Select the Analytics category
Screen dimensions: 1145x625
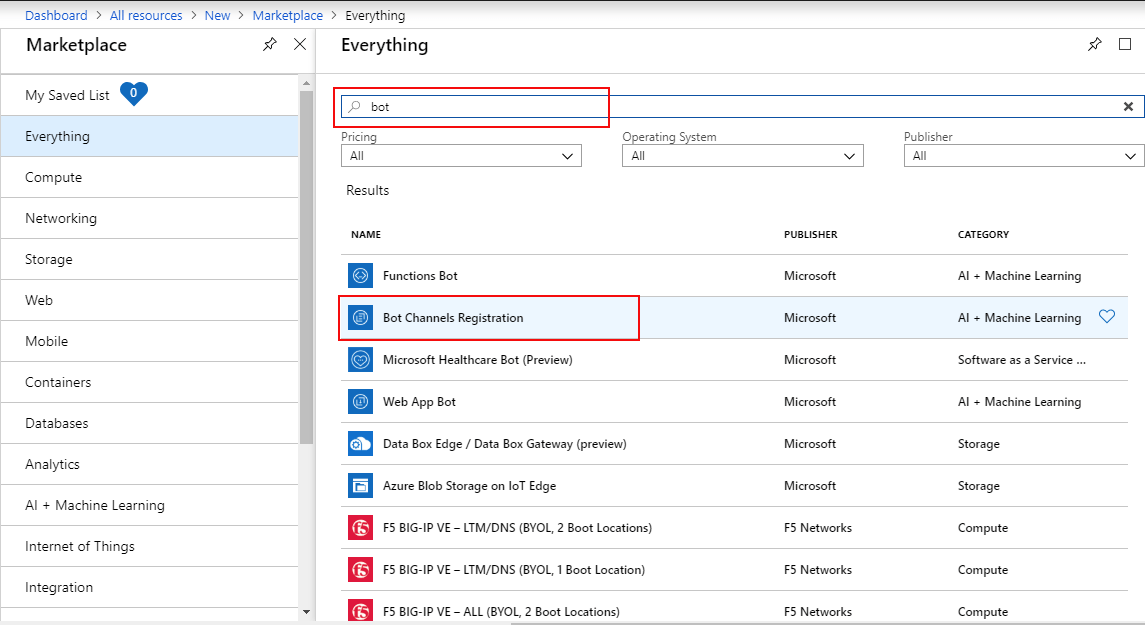[150, 464]
